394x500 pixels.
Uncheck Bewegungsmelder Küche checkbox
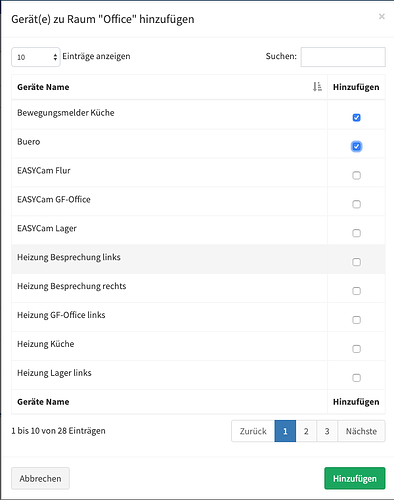coord(356,117)
